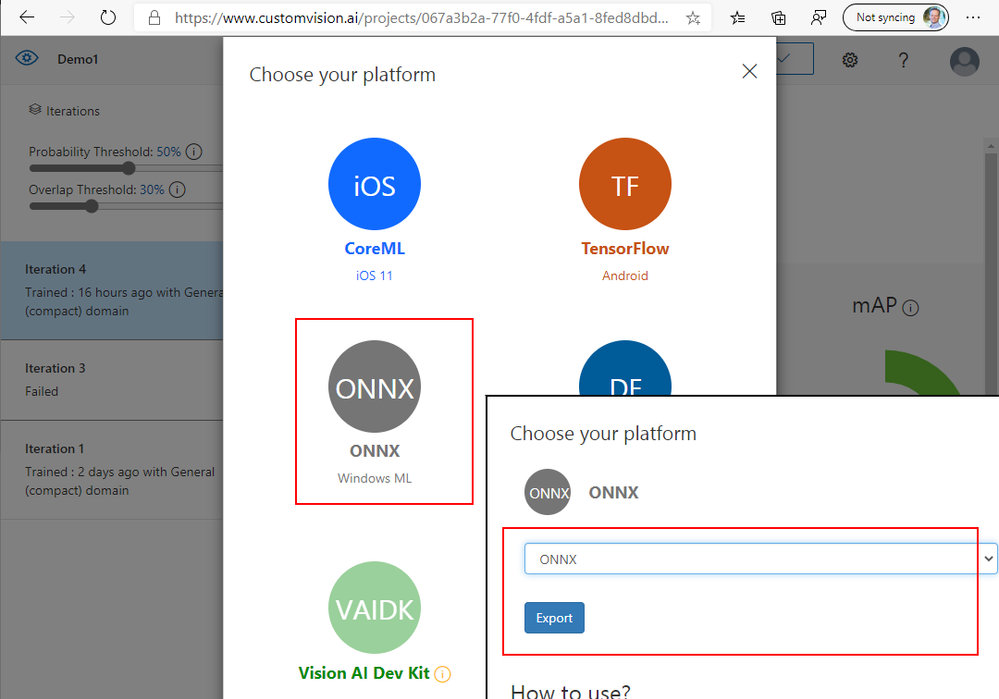Viewport: 999px width, 699px height.
Task: Reload the page
Action: coord(108,17)
